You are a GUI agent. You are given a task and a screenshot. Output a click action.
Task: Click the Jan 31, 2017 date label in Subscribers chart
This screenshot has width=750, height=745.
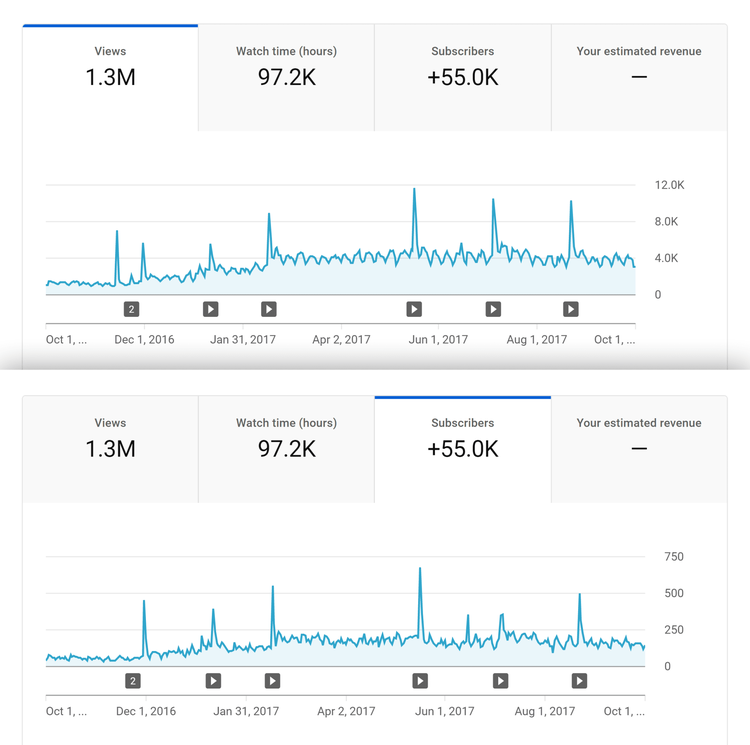246,711
